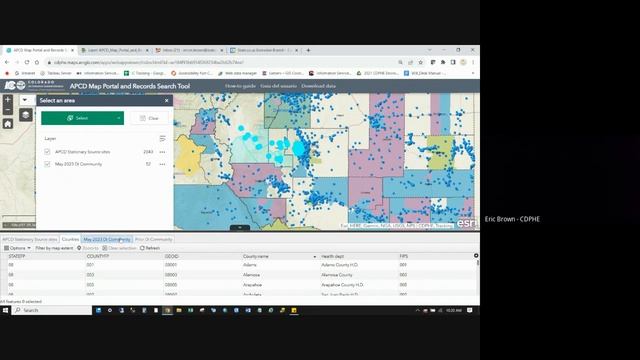Select the Alamosa county name cell

[251, 275]
